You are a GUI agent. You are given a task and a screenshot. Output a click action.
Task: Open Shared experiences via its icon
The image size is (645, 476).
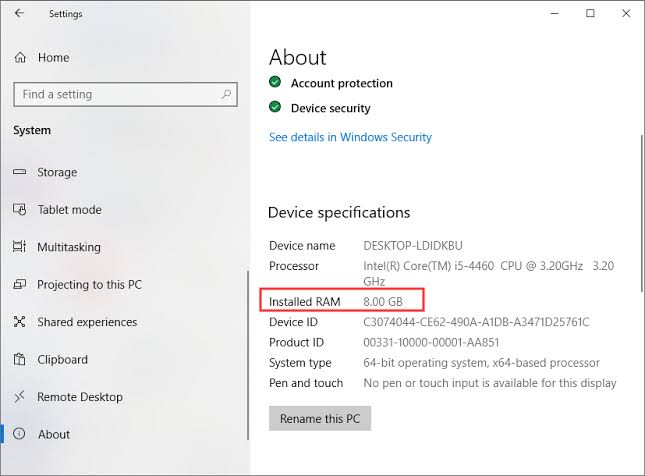click(x=19, y=322)
